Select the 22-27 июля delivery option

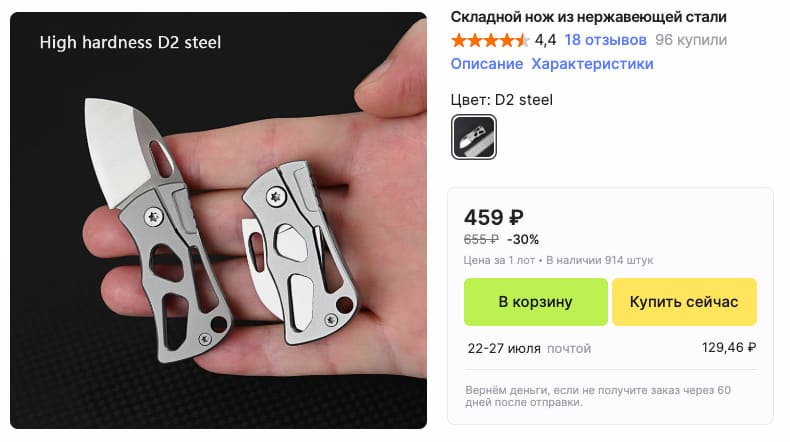click(504, 348)
